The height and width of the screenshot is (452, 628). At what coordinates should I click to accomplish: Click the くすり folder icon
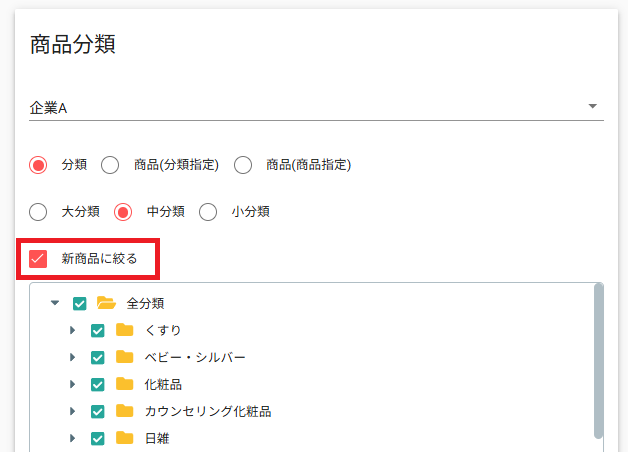tap(125, 330)
